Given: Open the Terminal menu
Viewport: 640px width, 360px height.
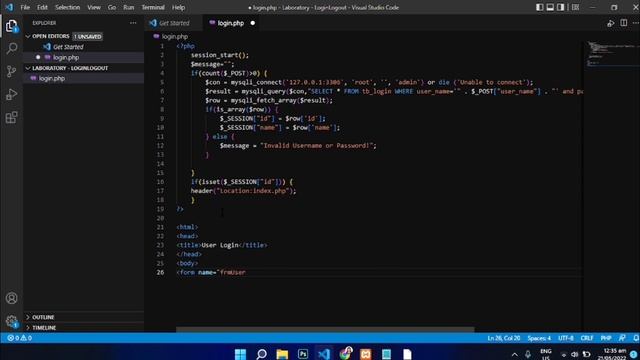Looking at the screenshot, I should (x=153, y=7).
